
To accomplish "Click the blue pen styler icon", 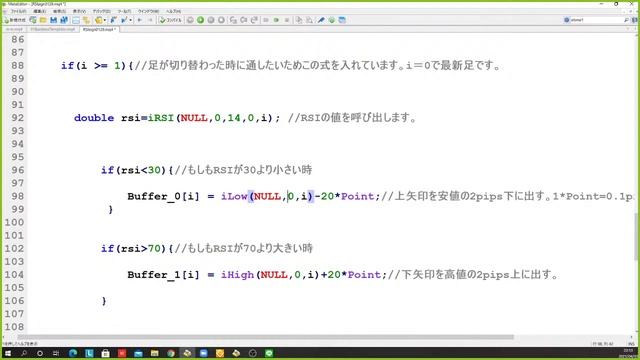I will click(x=321, y=20).
